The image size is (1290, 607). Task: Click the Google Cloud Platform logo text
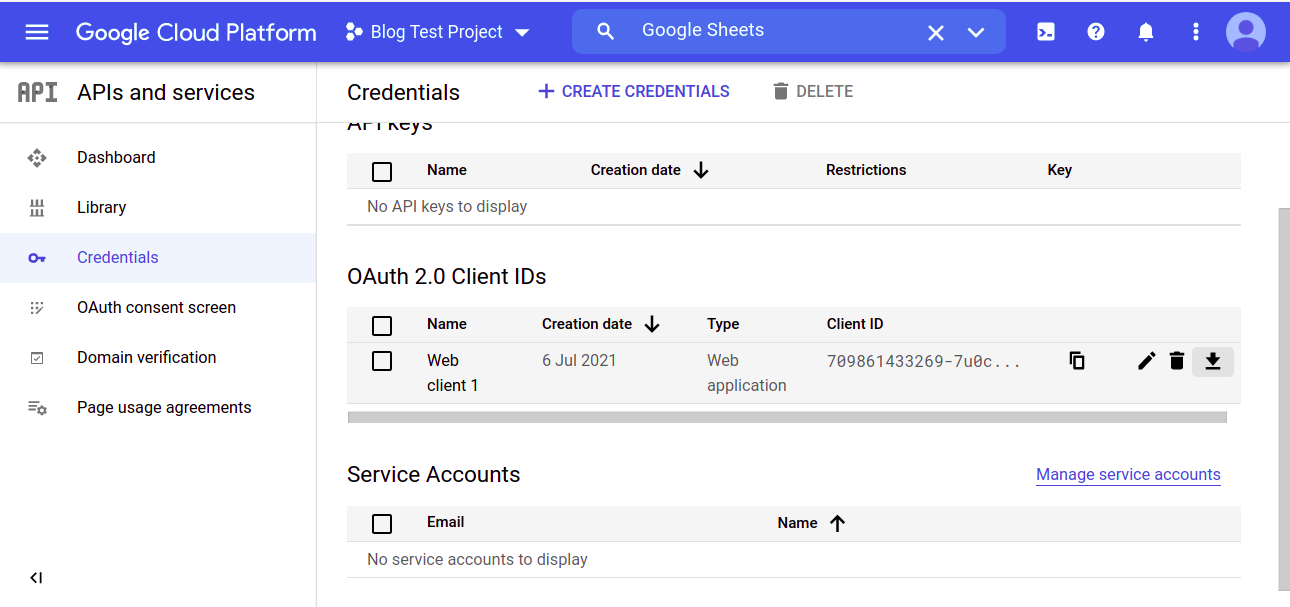tap(196, 32)
